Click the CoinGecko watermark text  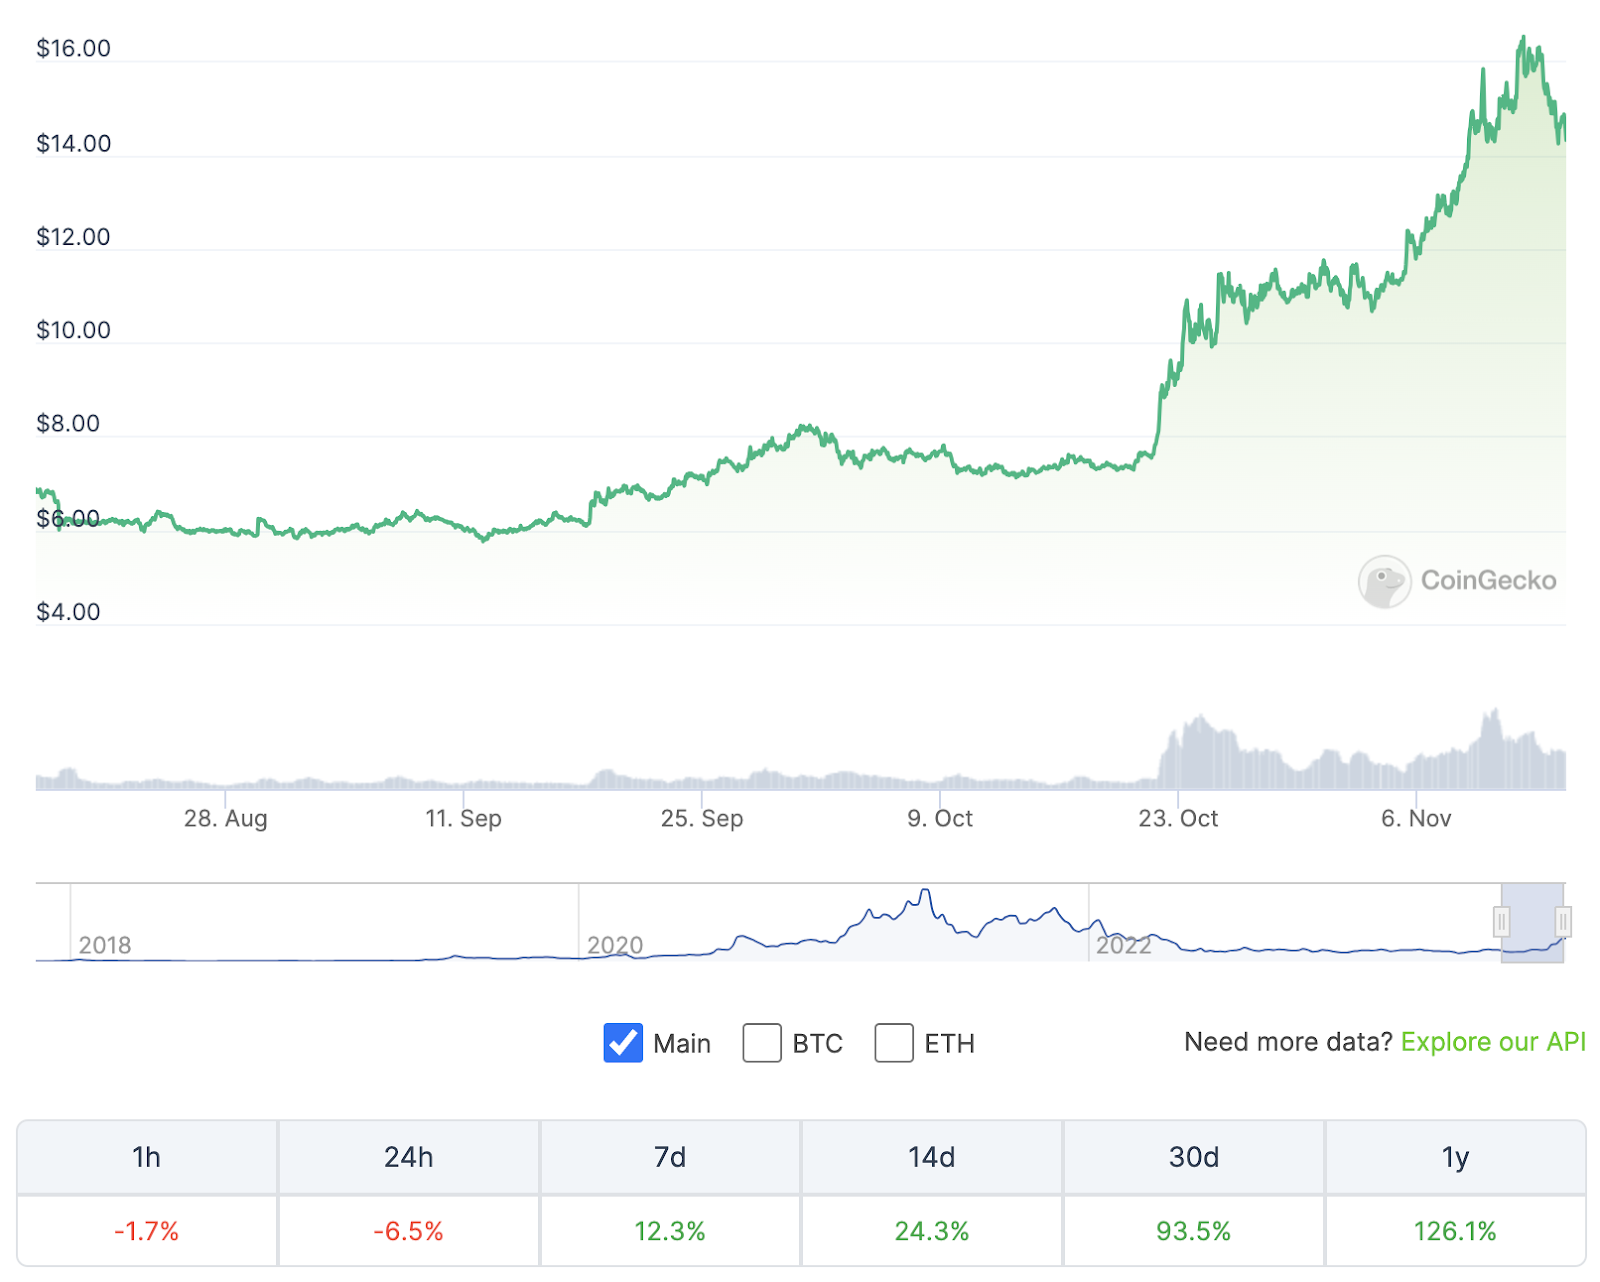pos(1488,581)
